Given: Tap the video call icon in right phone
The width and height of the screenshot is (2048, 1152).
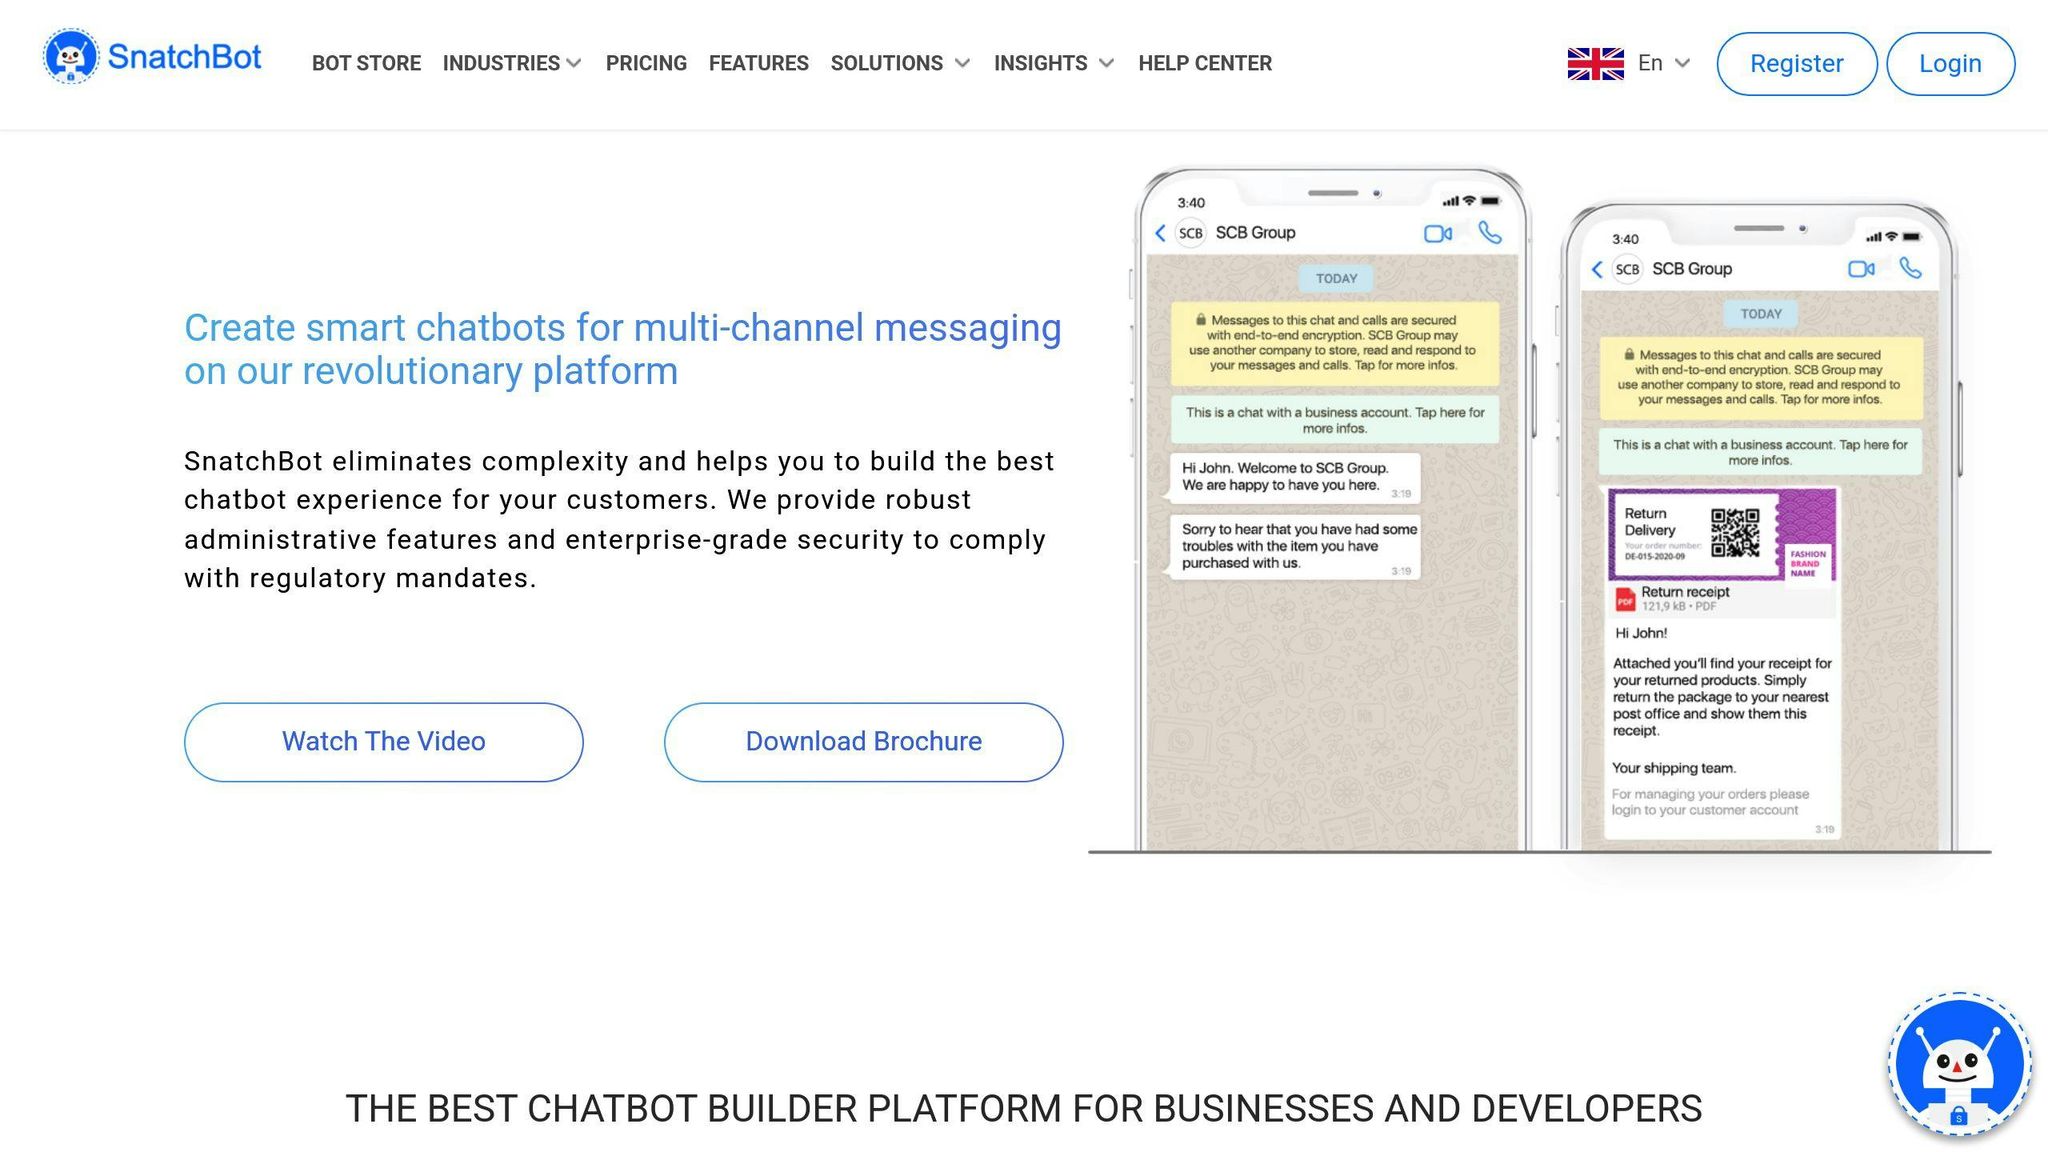Looking at the screenshot, I should (x=1860, y=269).
